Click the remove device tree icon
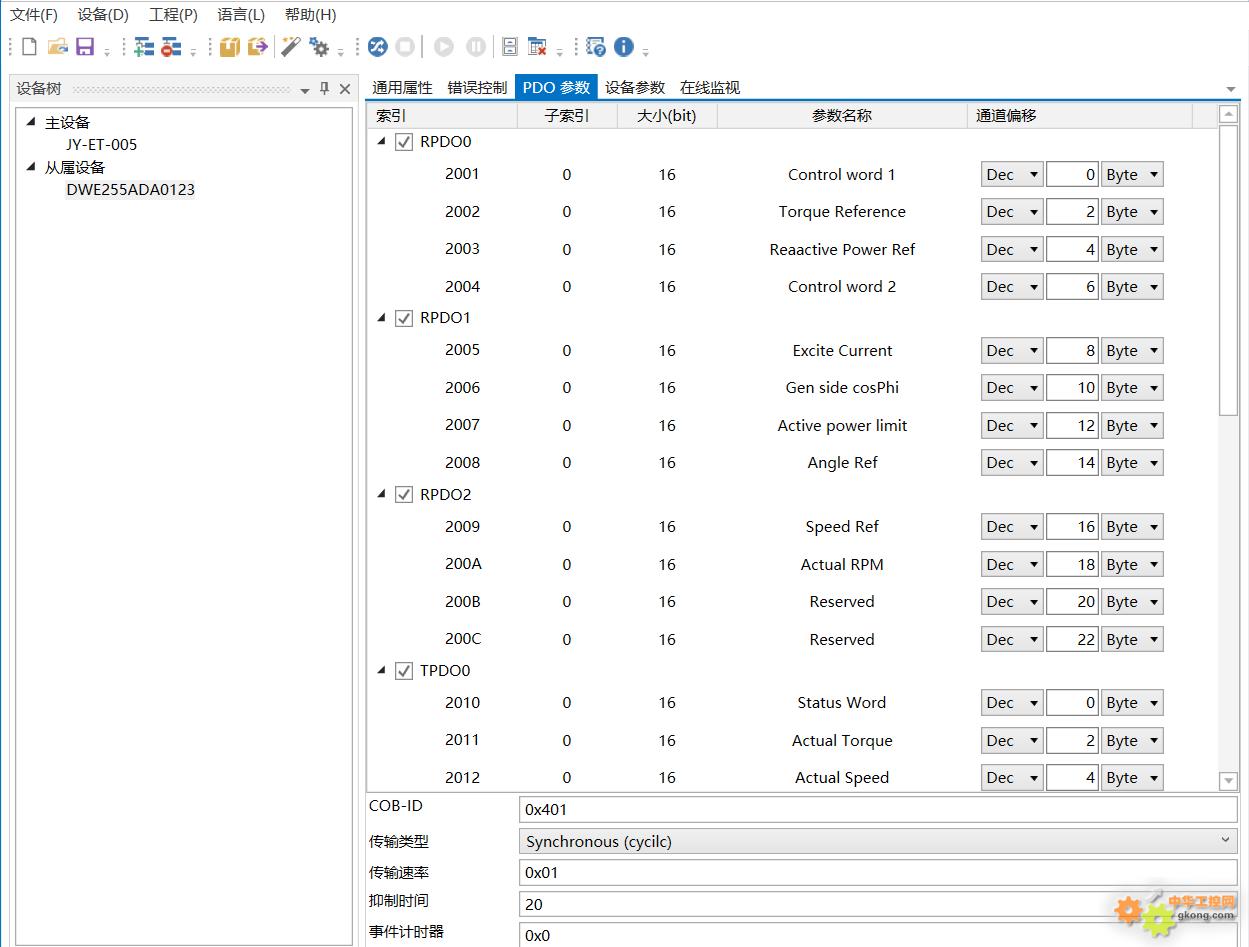The image size is (1249, 947). [171, 47]
